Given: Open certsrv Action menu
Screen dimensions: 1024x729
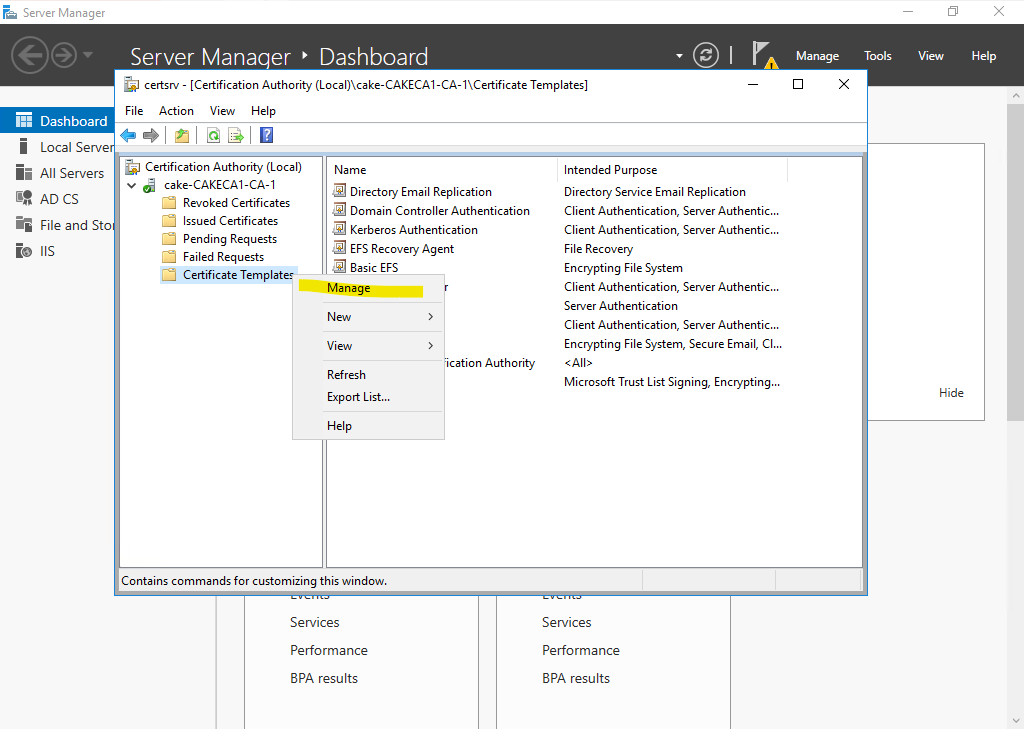Looking at the screenshot, I should click(x=176, y=110).
